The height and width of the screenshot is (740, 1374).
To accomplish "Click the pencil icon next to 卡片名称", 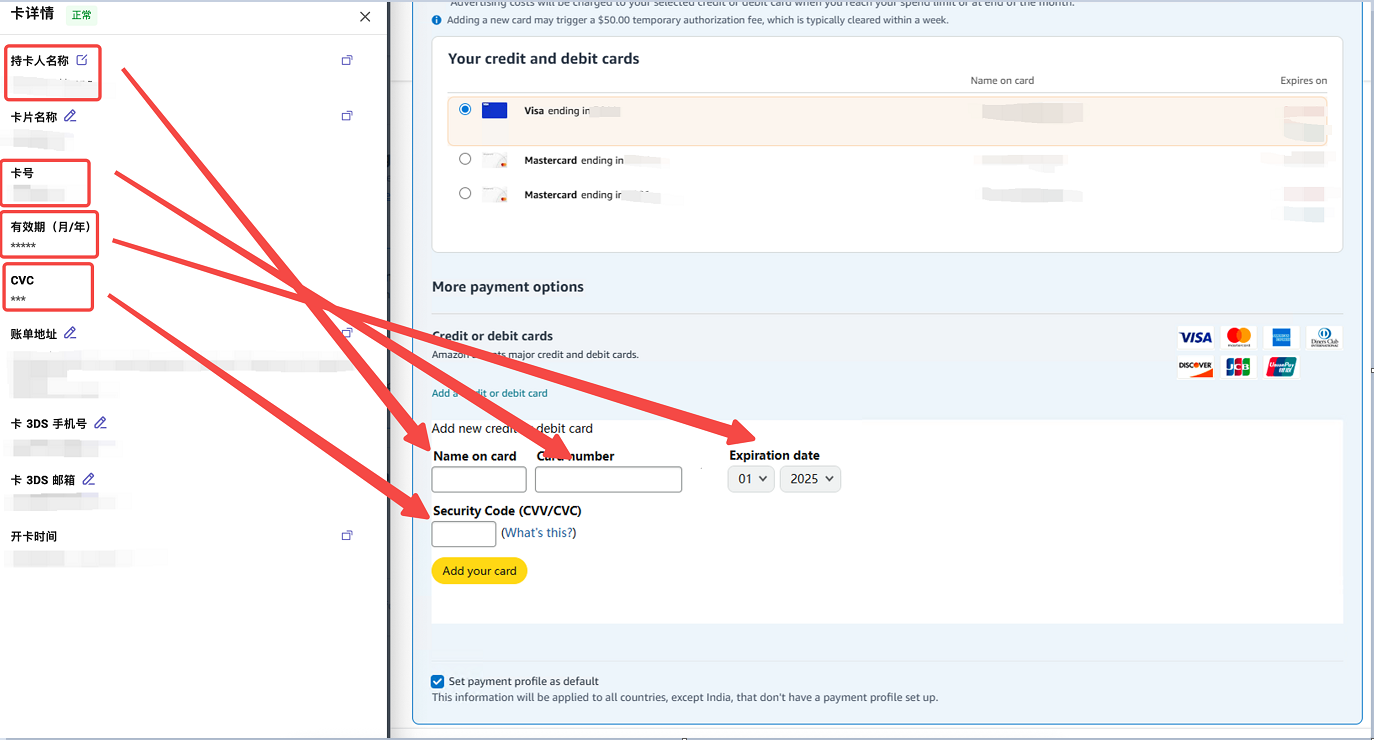I will (x=70, y=116).
